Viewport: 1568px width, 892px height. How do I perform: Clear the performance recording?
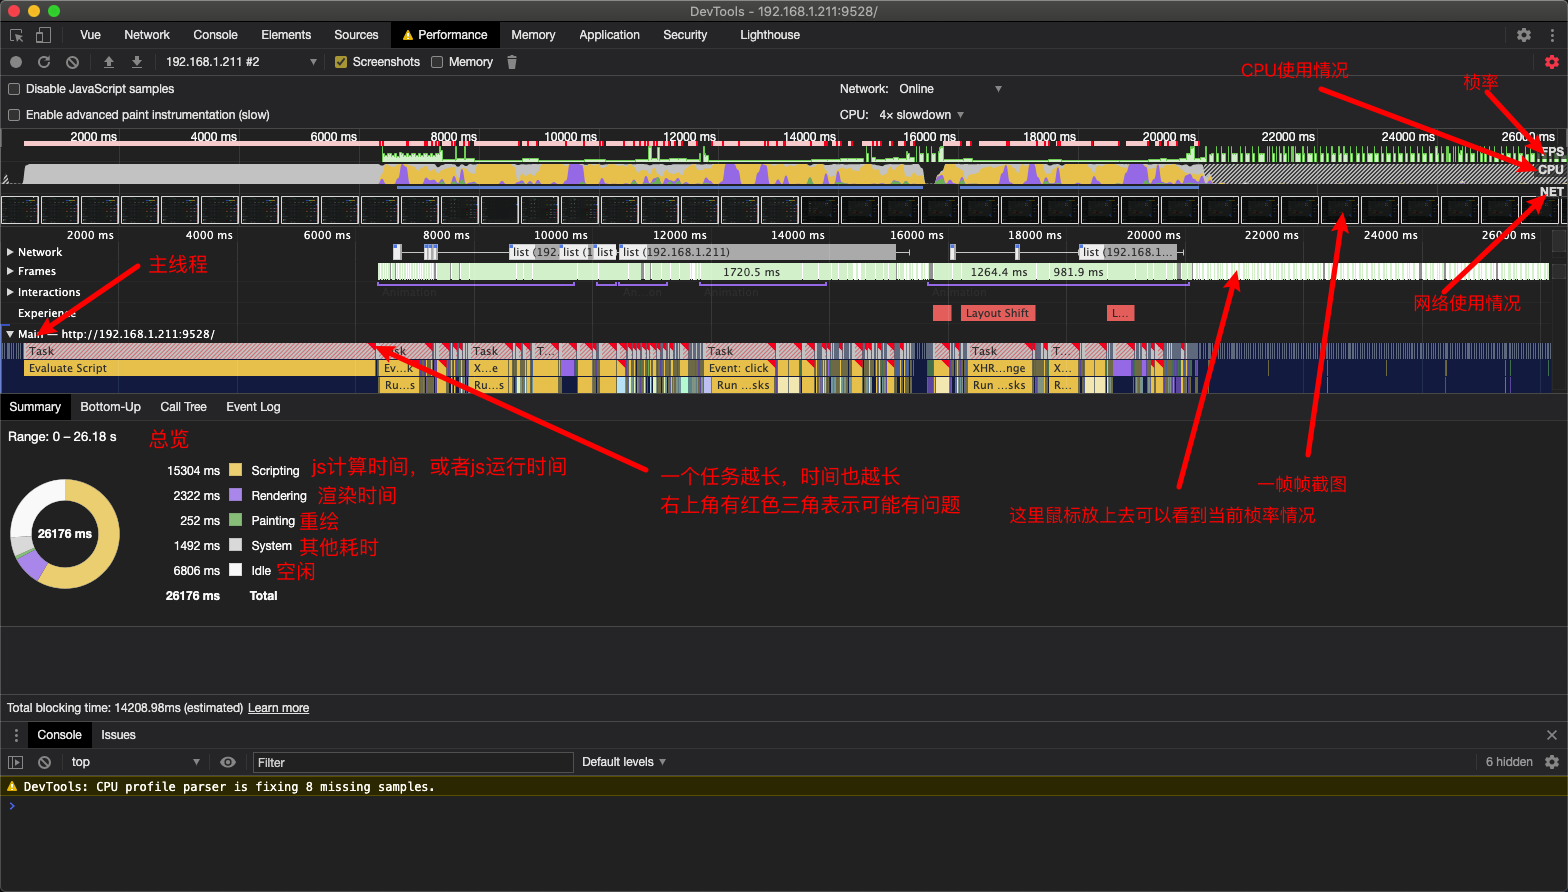point(72,62)
